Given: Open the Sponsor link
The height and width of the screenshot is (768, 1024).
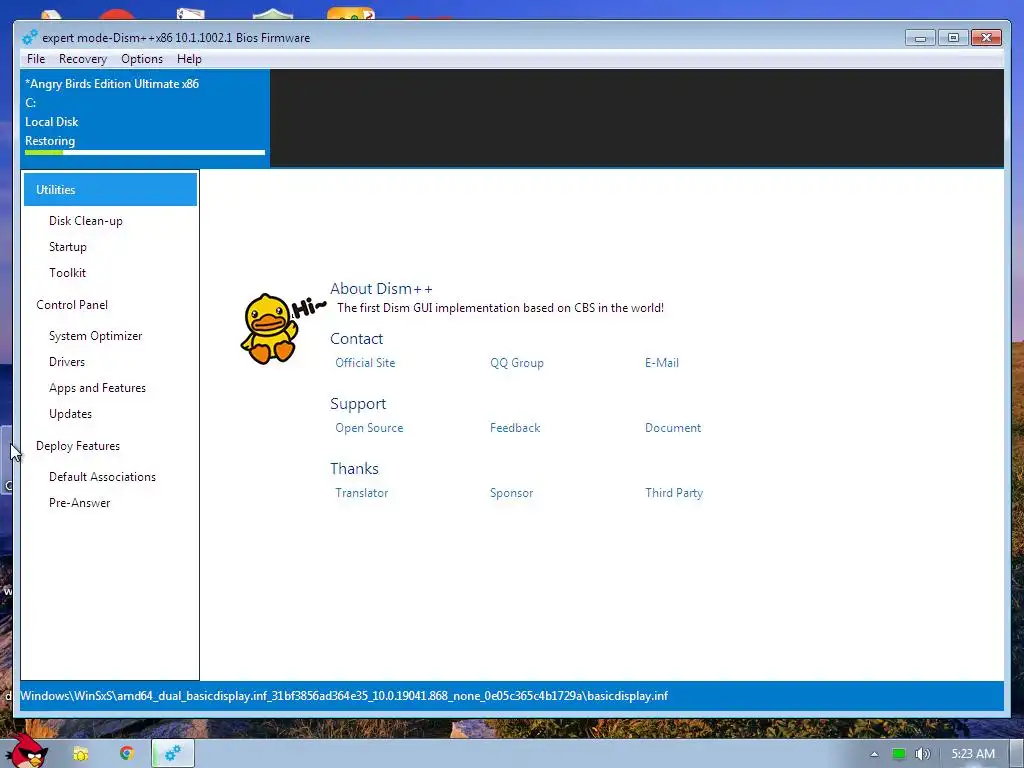Looking at the screenshot, I should pyautogui.click(x=511, y=493).
